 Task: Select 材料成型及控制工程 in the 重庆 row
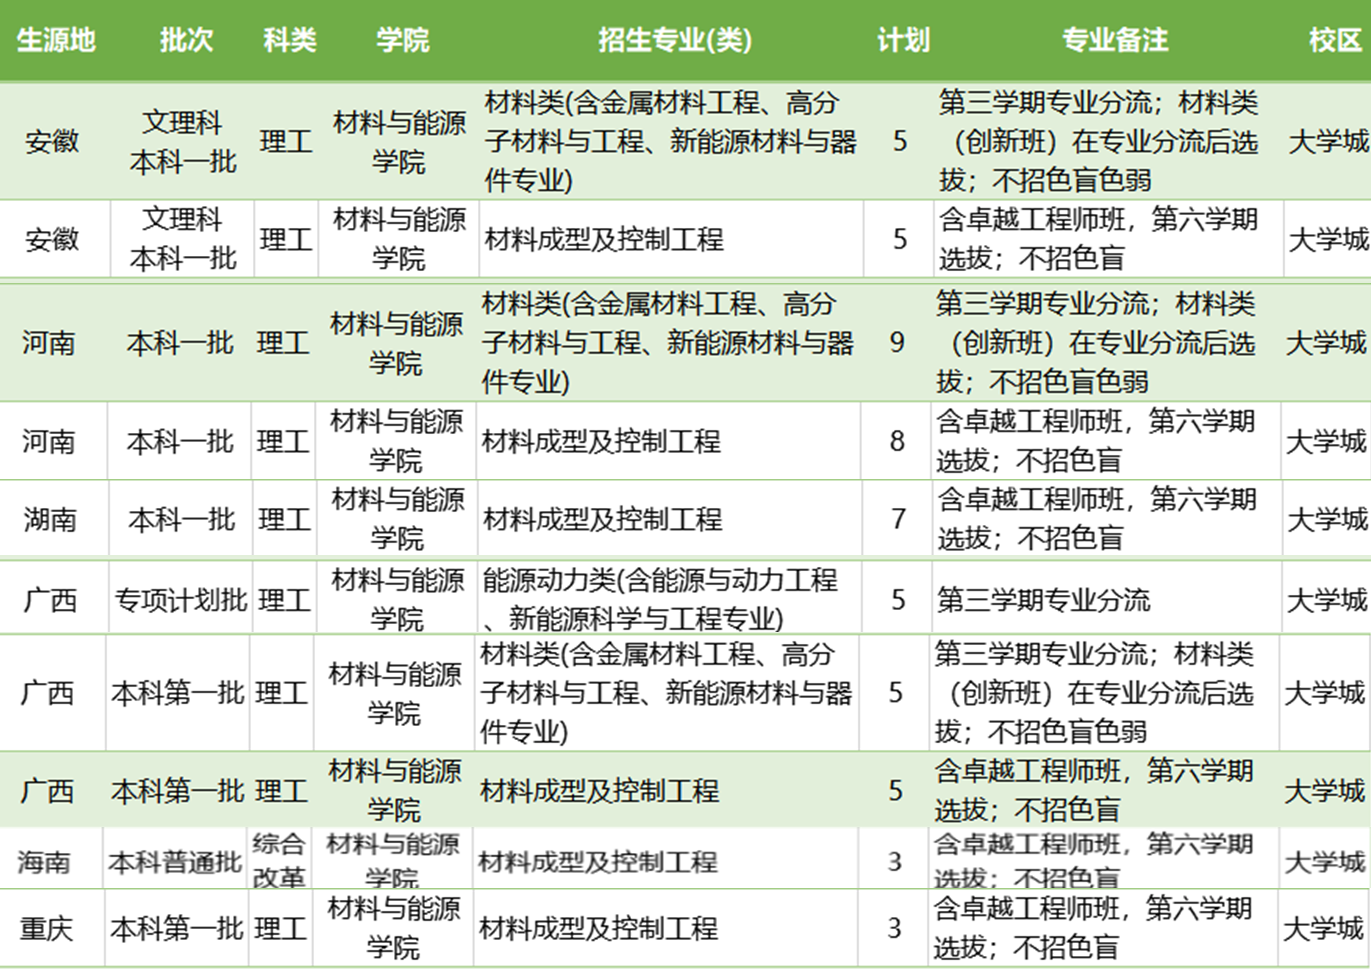click(598, 928)
